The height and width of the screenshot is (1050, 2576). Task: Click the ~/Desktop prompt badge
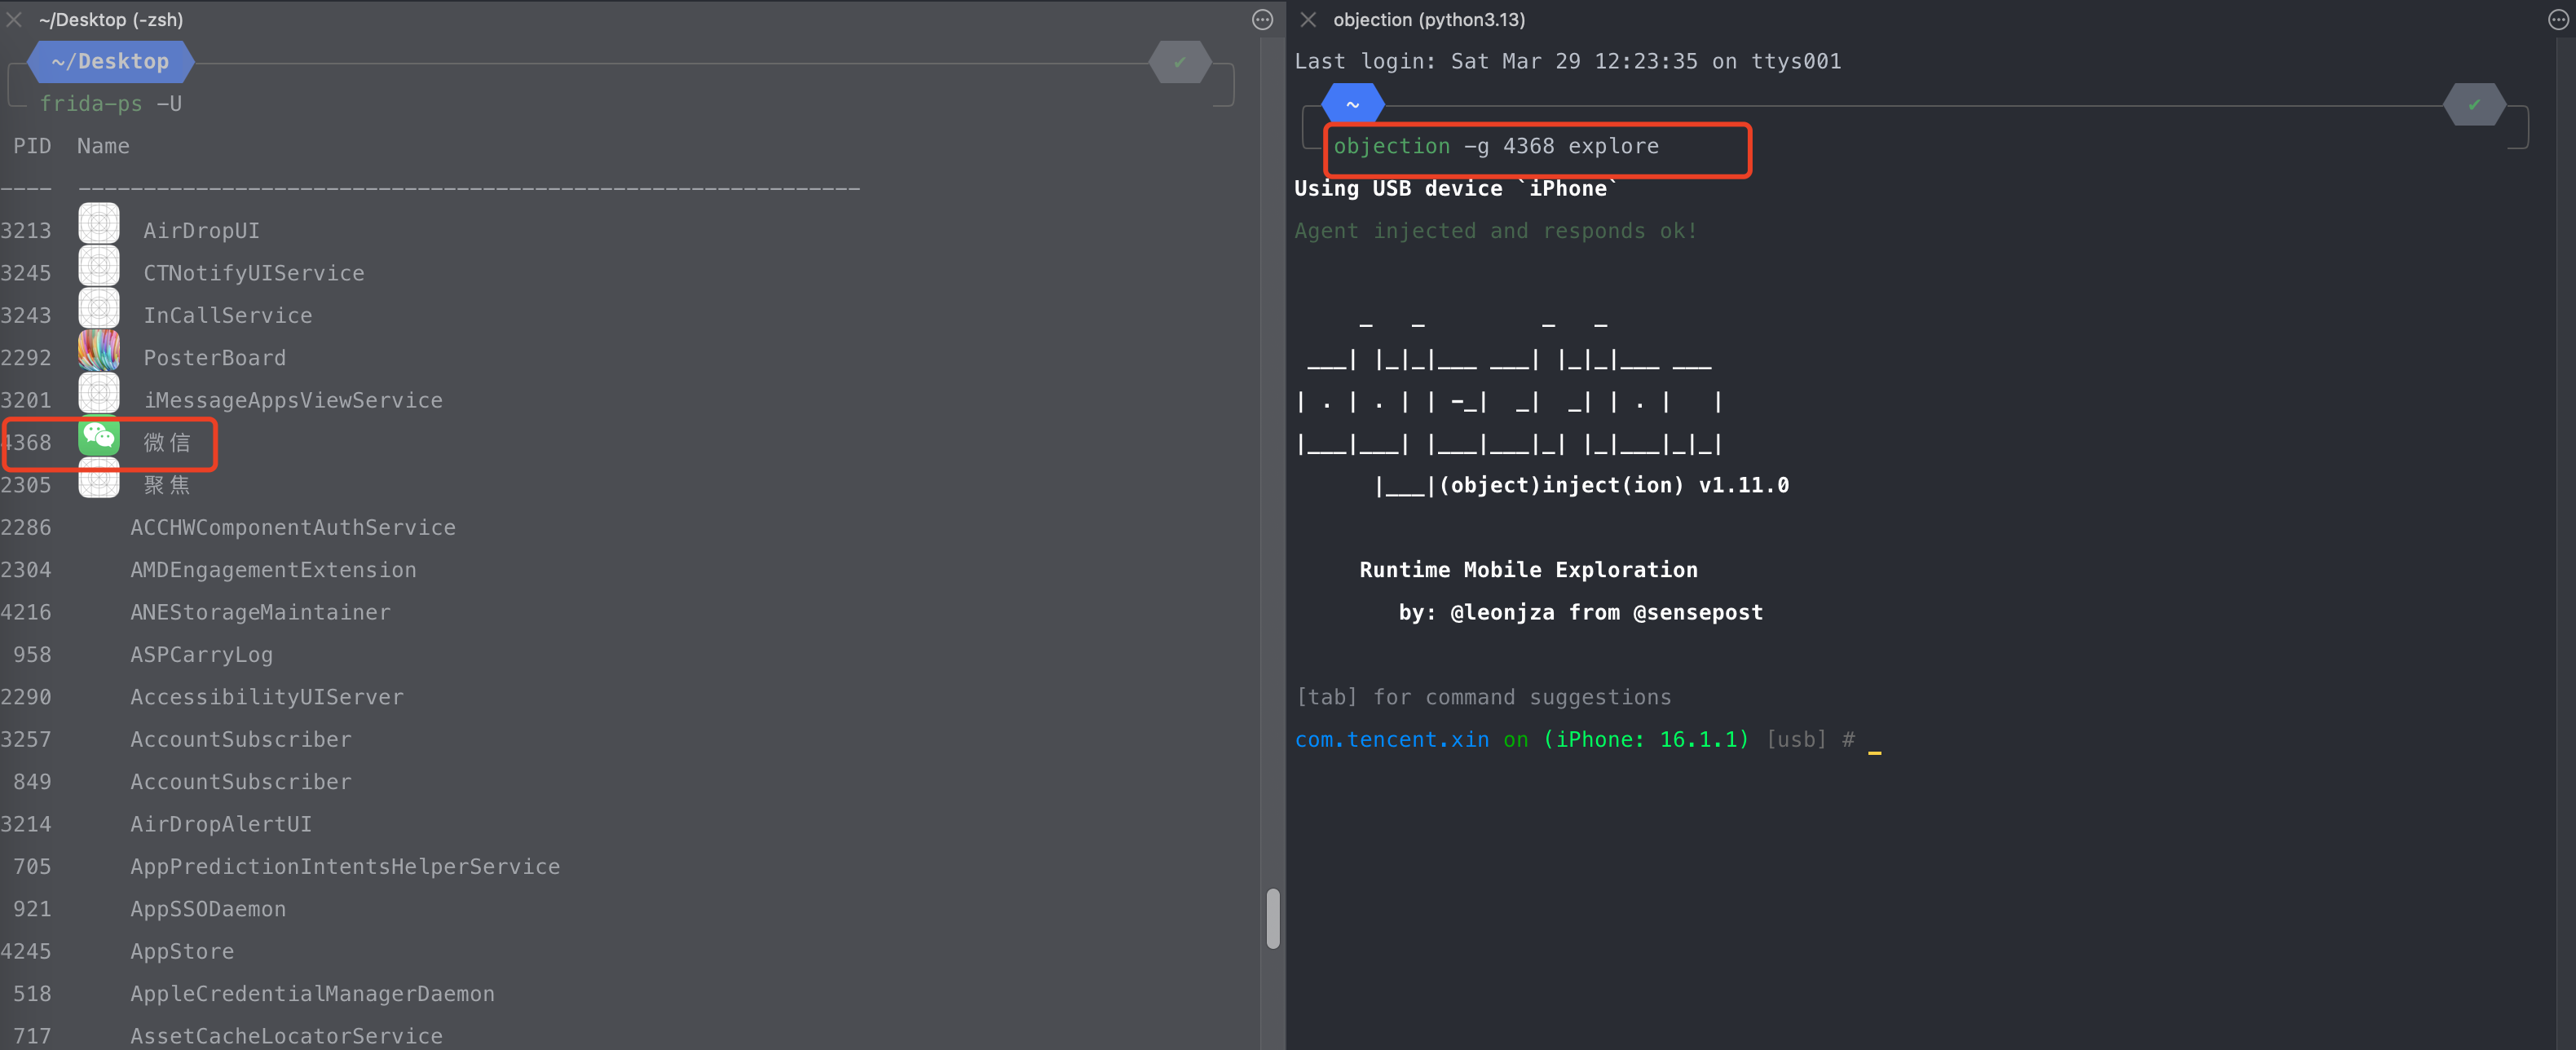[x=110, y=61]
